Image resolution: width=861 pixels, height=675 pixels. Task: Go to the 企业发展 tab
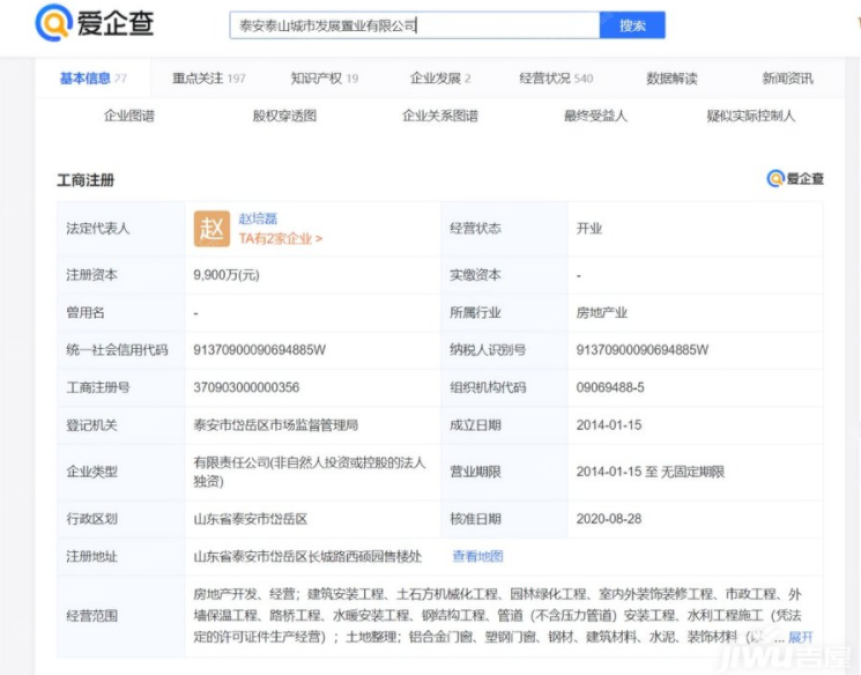[440, 78]
